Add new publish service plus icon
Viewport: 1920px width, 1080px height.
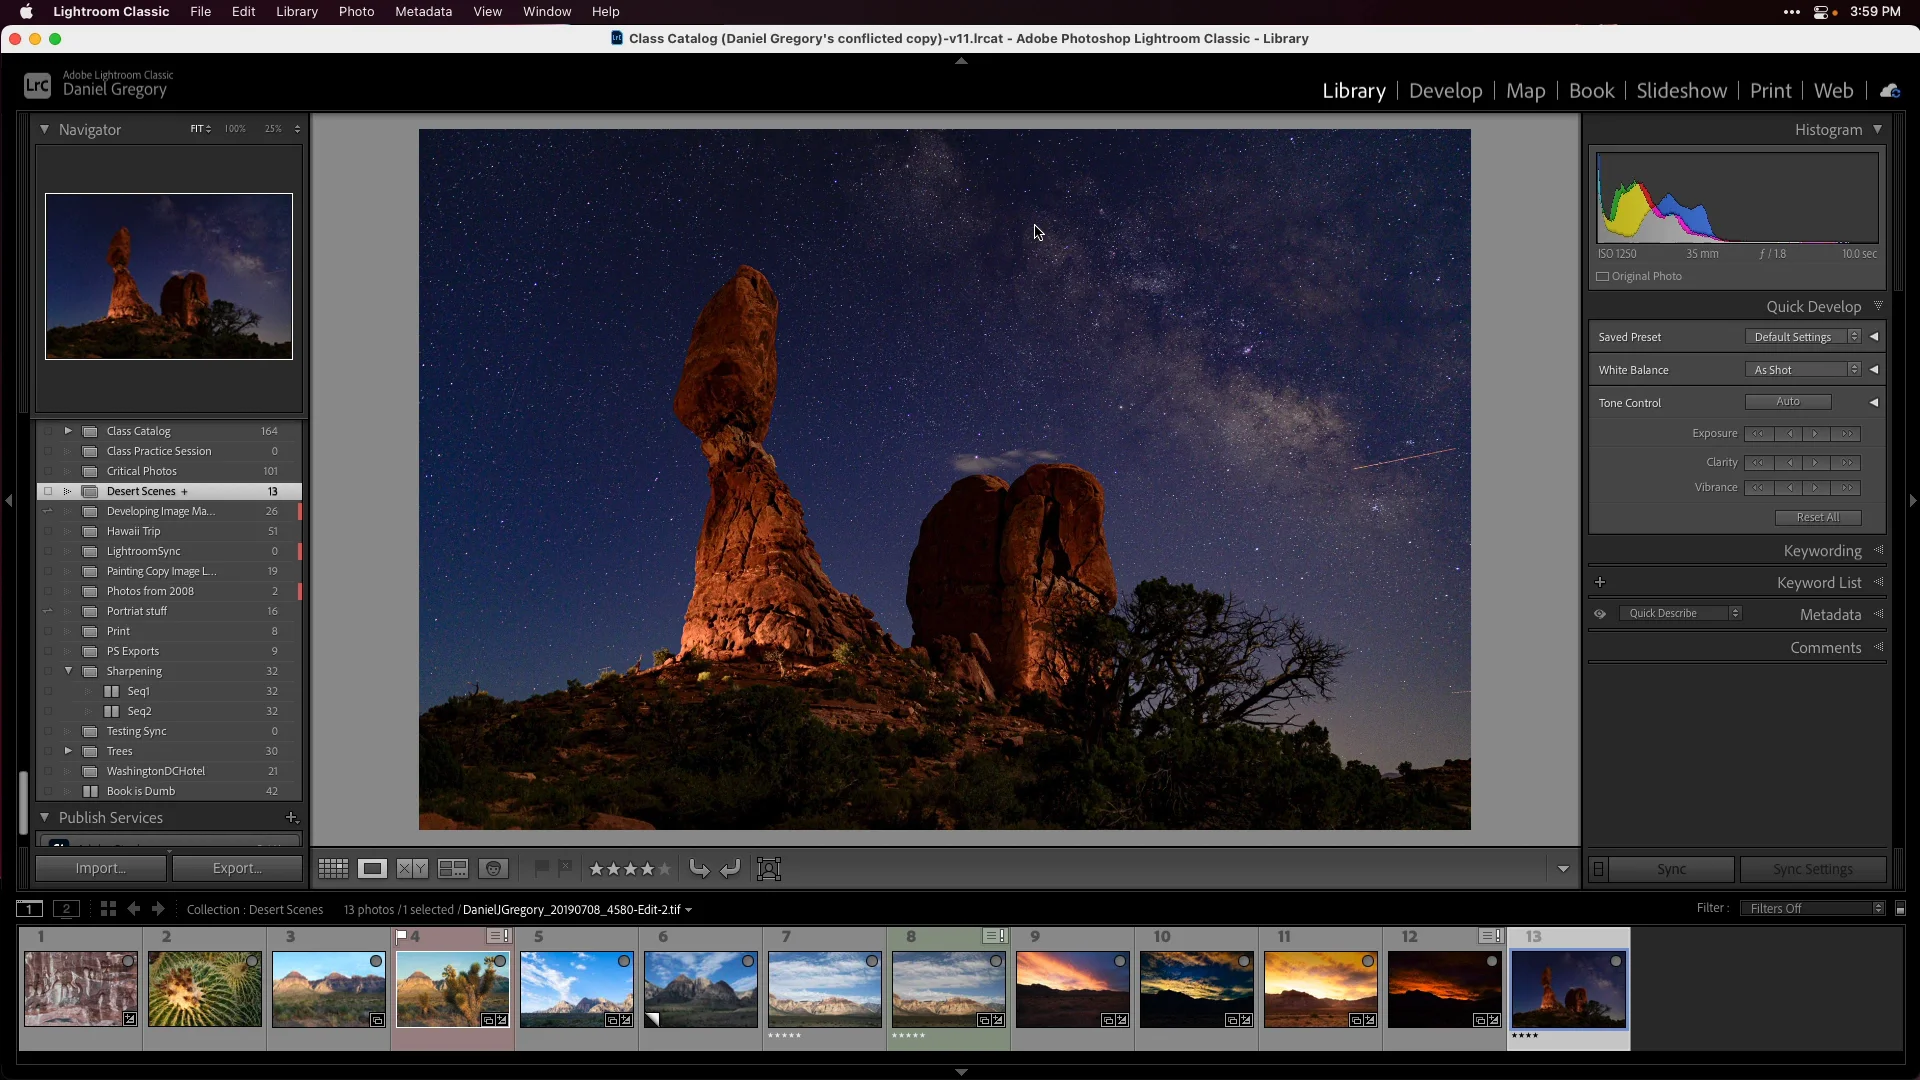[x=291, y=818]
